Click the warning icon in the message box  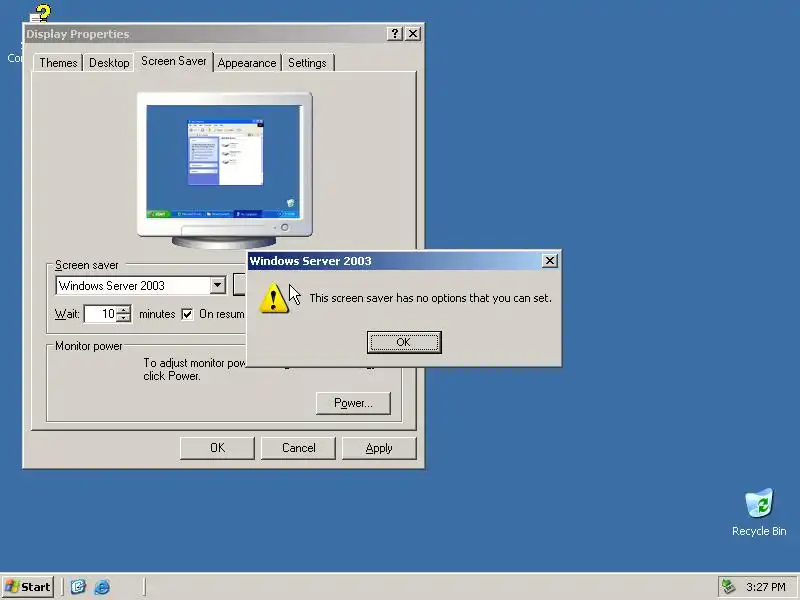[273, 298]
